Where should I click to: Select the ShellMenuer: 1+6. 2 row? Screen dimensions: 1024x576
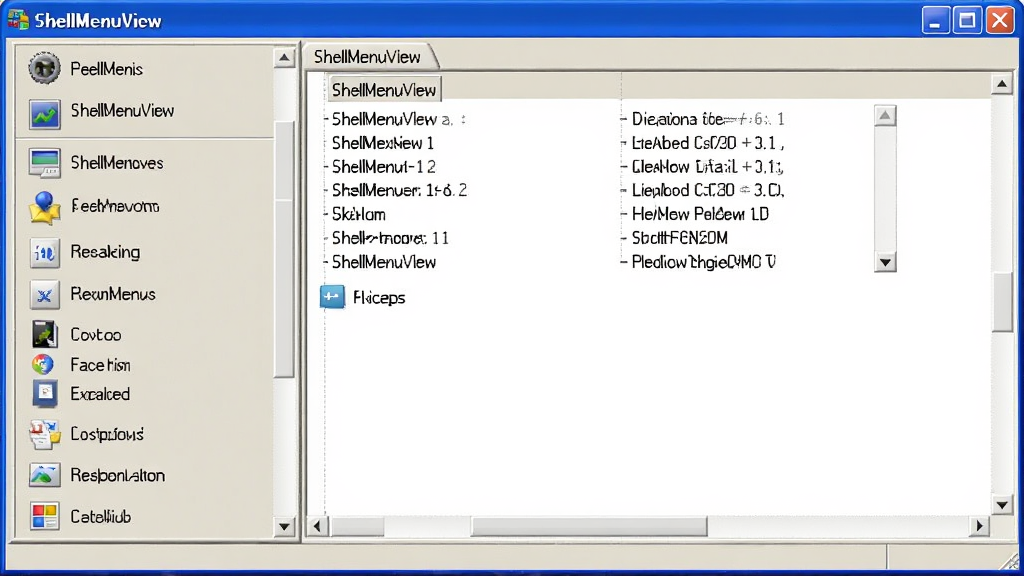point(399,190)
